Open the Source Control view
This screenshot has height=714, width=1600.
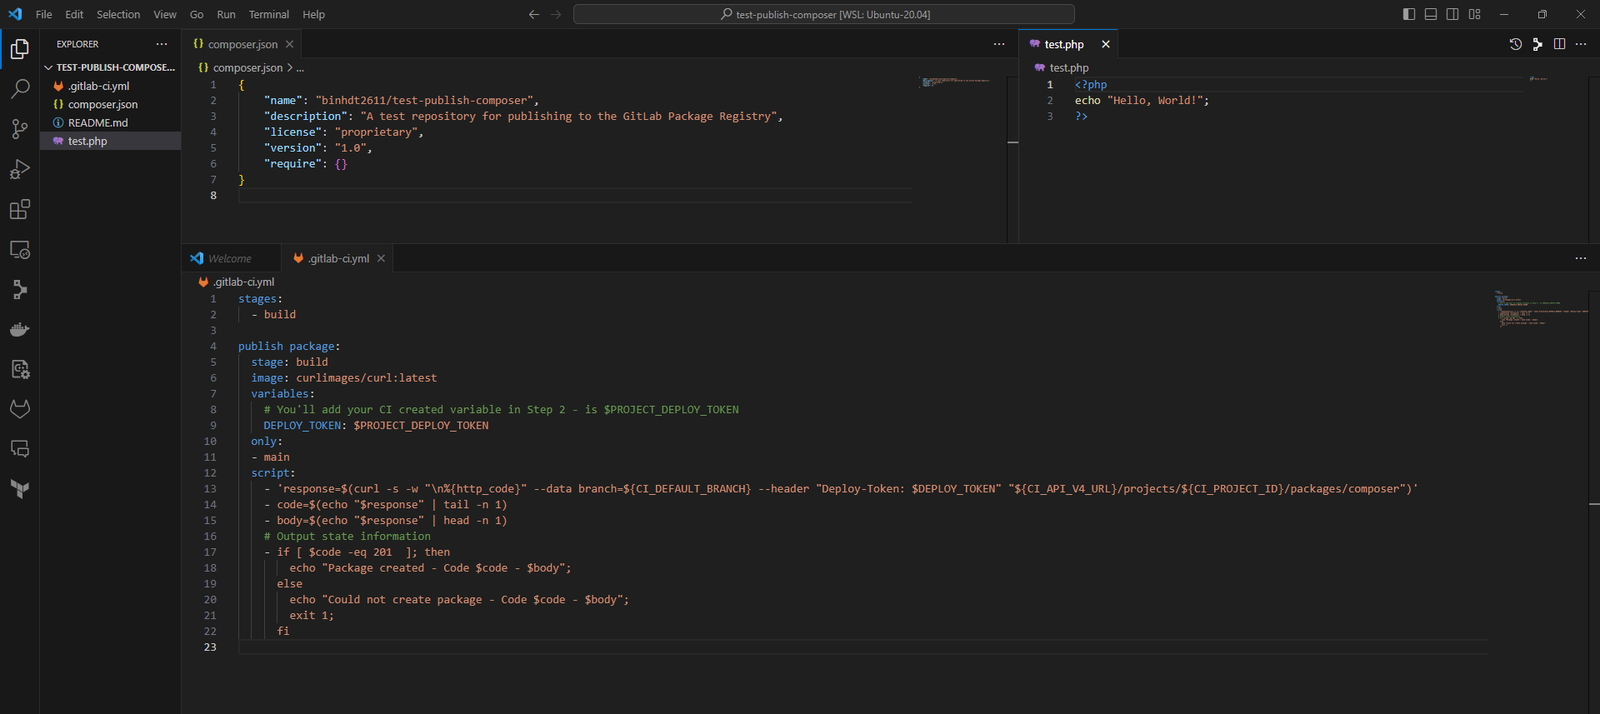[19, 129]
